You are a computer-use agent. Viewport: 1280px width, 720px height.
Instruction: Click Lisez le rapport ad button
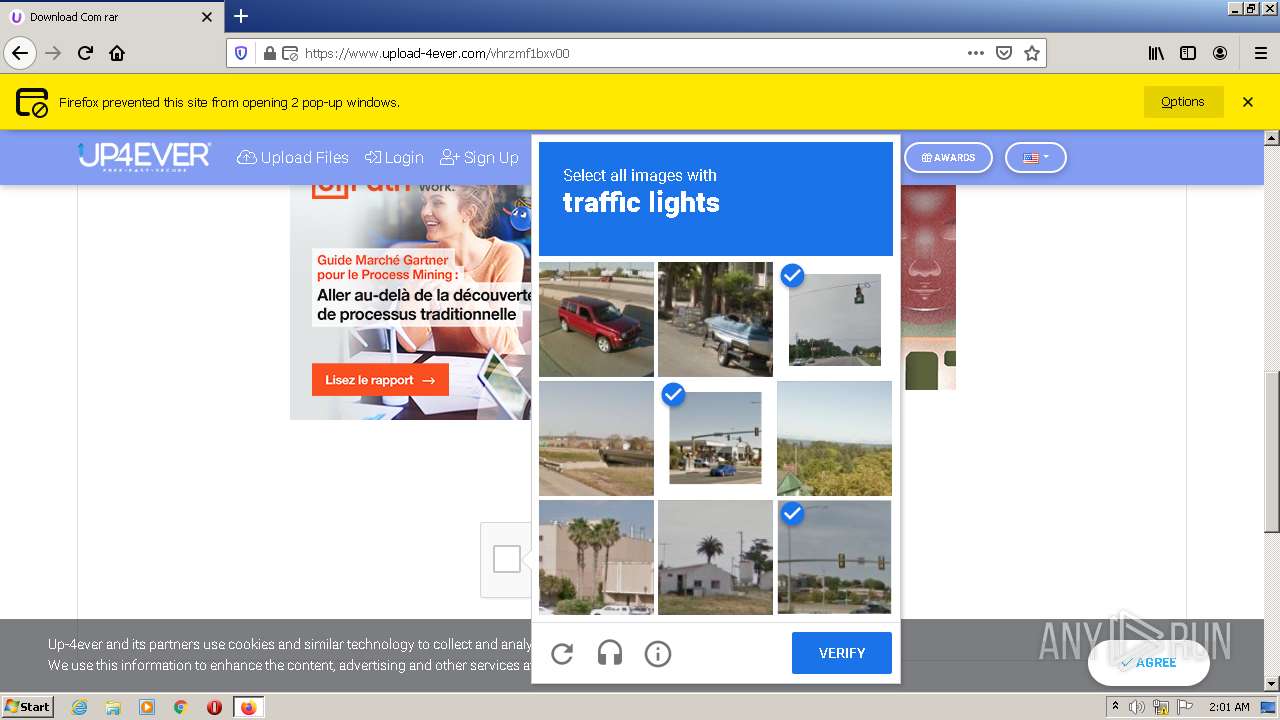tap(380, 380)
